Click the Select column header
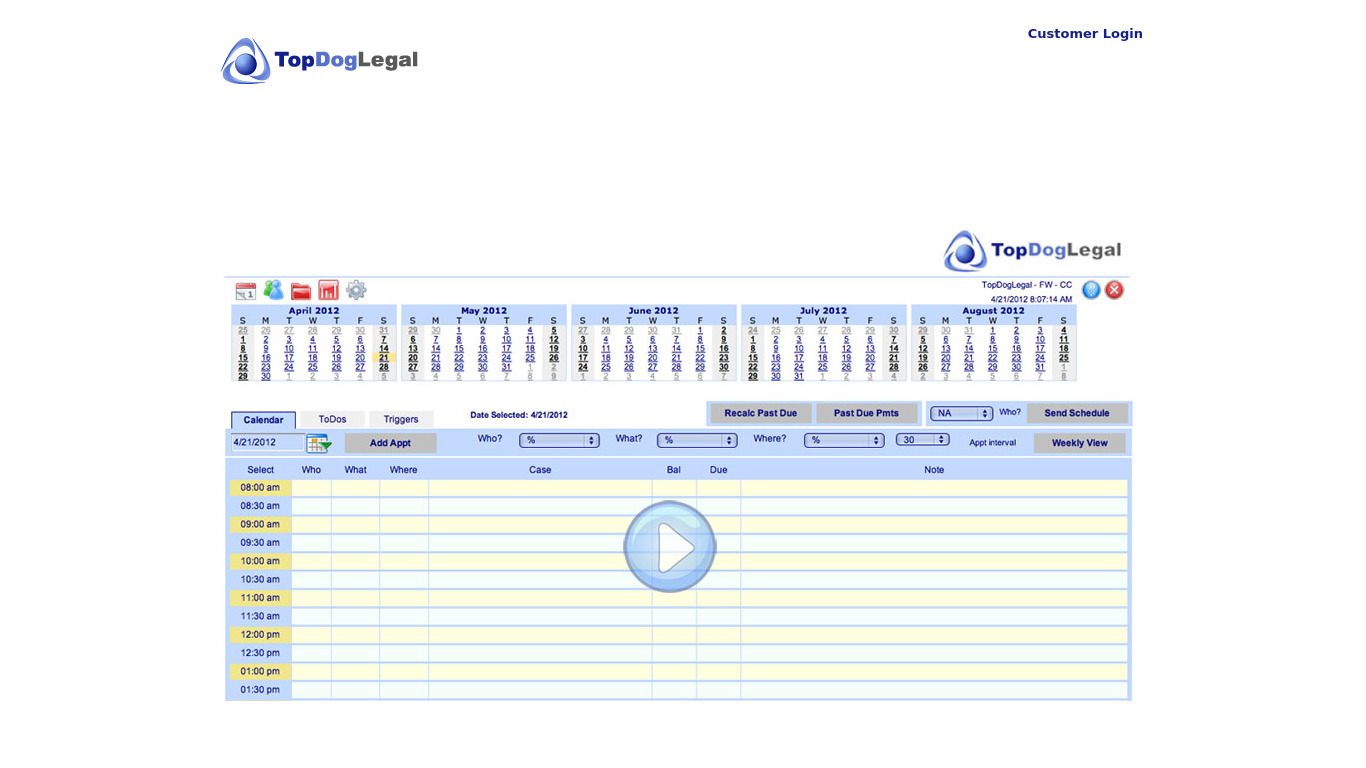The image size is (1366, 768). tap(261, 470)
